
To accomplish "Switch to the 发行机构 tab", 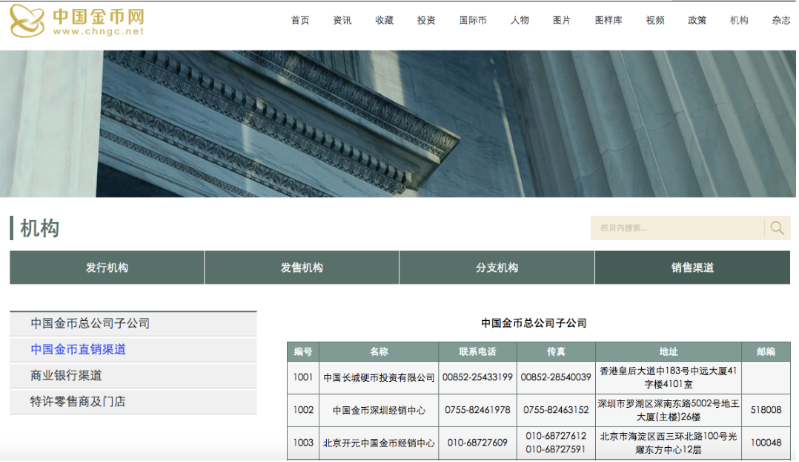I will click(x=107, y=268).
